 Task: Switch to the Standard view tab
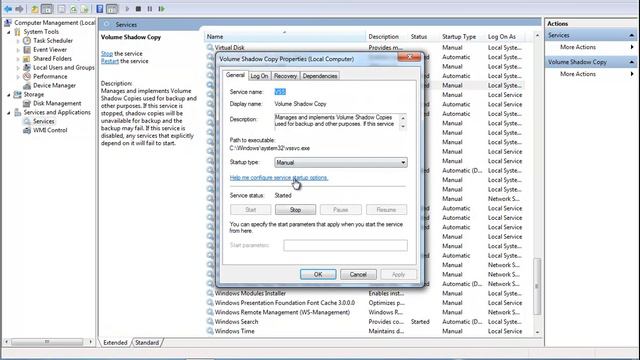[x=147, y=342]
